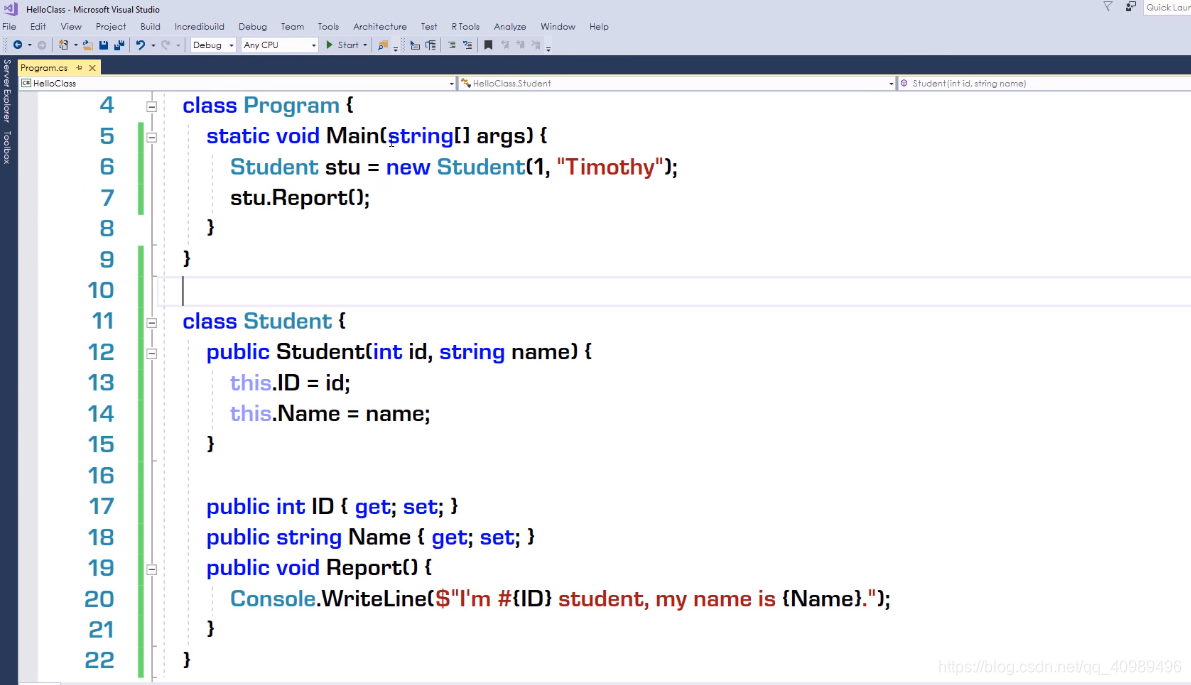
Task: Click the "Timothy" string literal on line 6
Action: click(611, 167)
